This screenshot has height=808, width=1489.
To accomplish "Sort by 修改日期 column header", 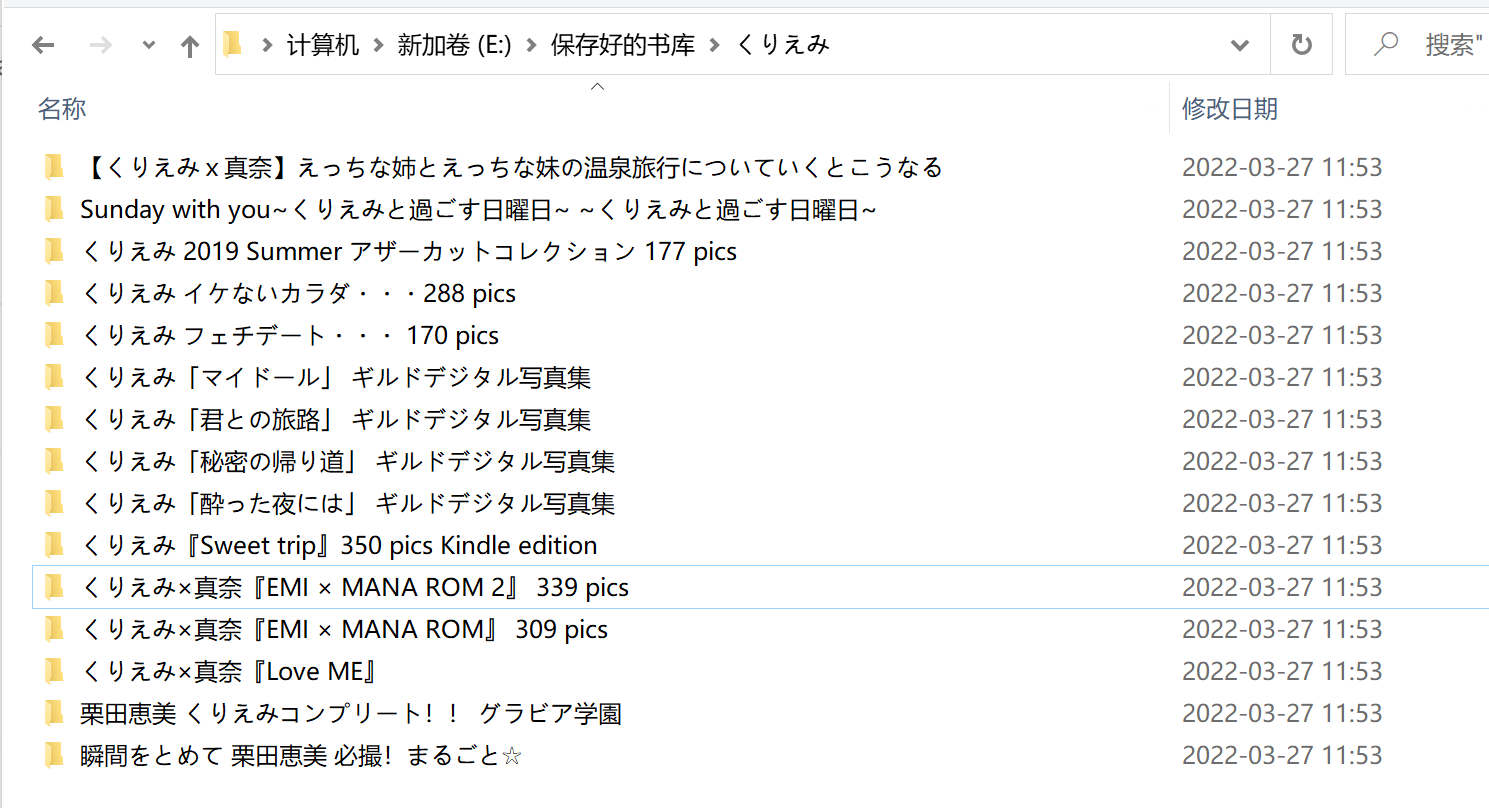I will [1229, 109].
